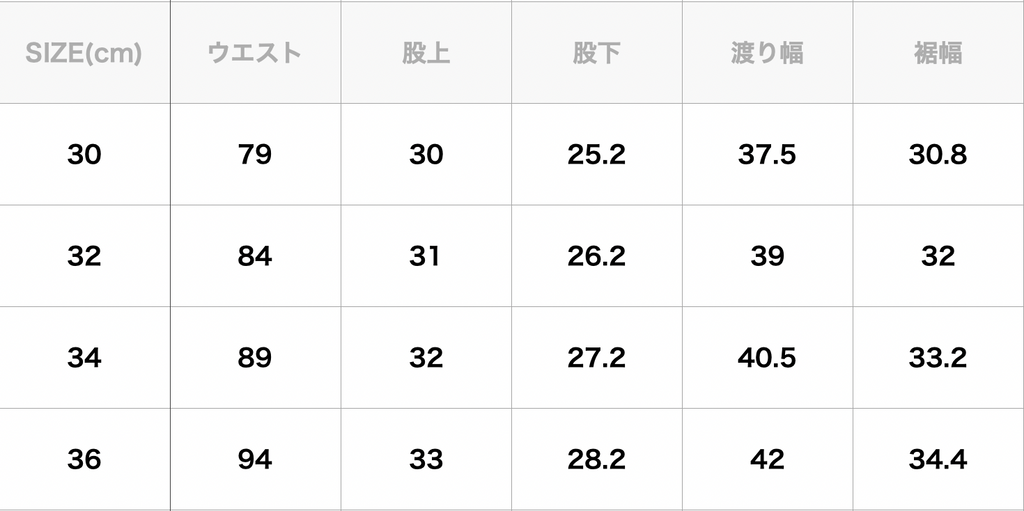Select the 股下 header cell
This screenshot has height=511, width=1024.
[596, 53]
